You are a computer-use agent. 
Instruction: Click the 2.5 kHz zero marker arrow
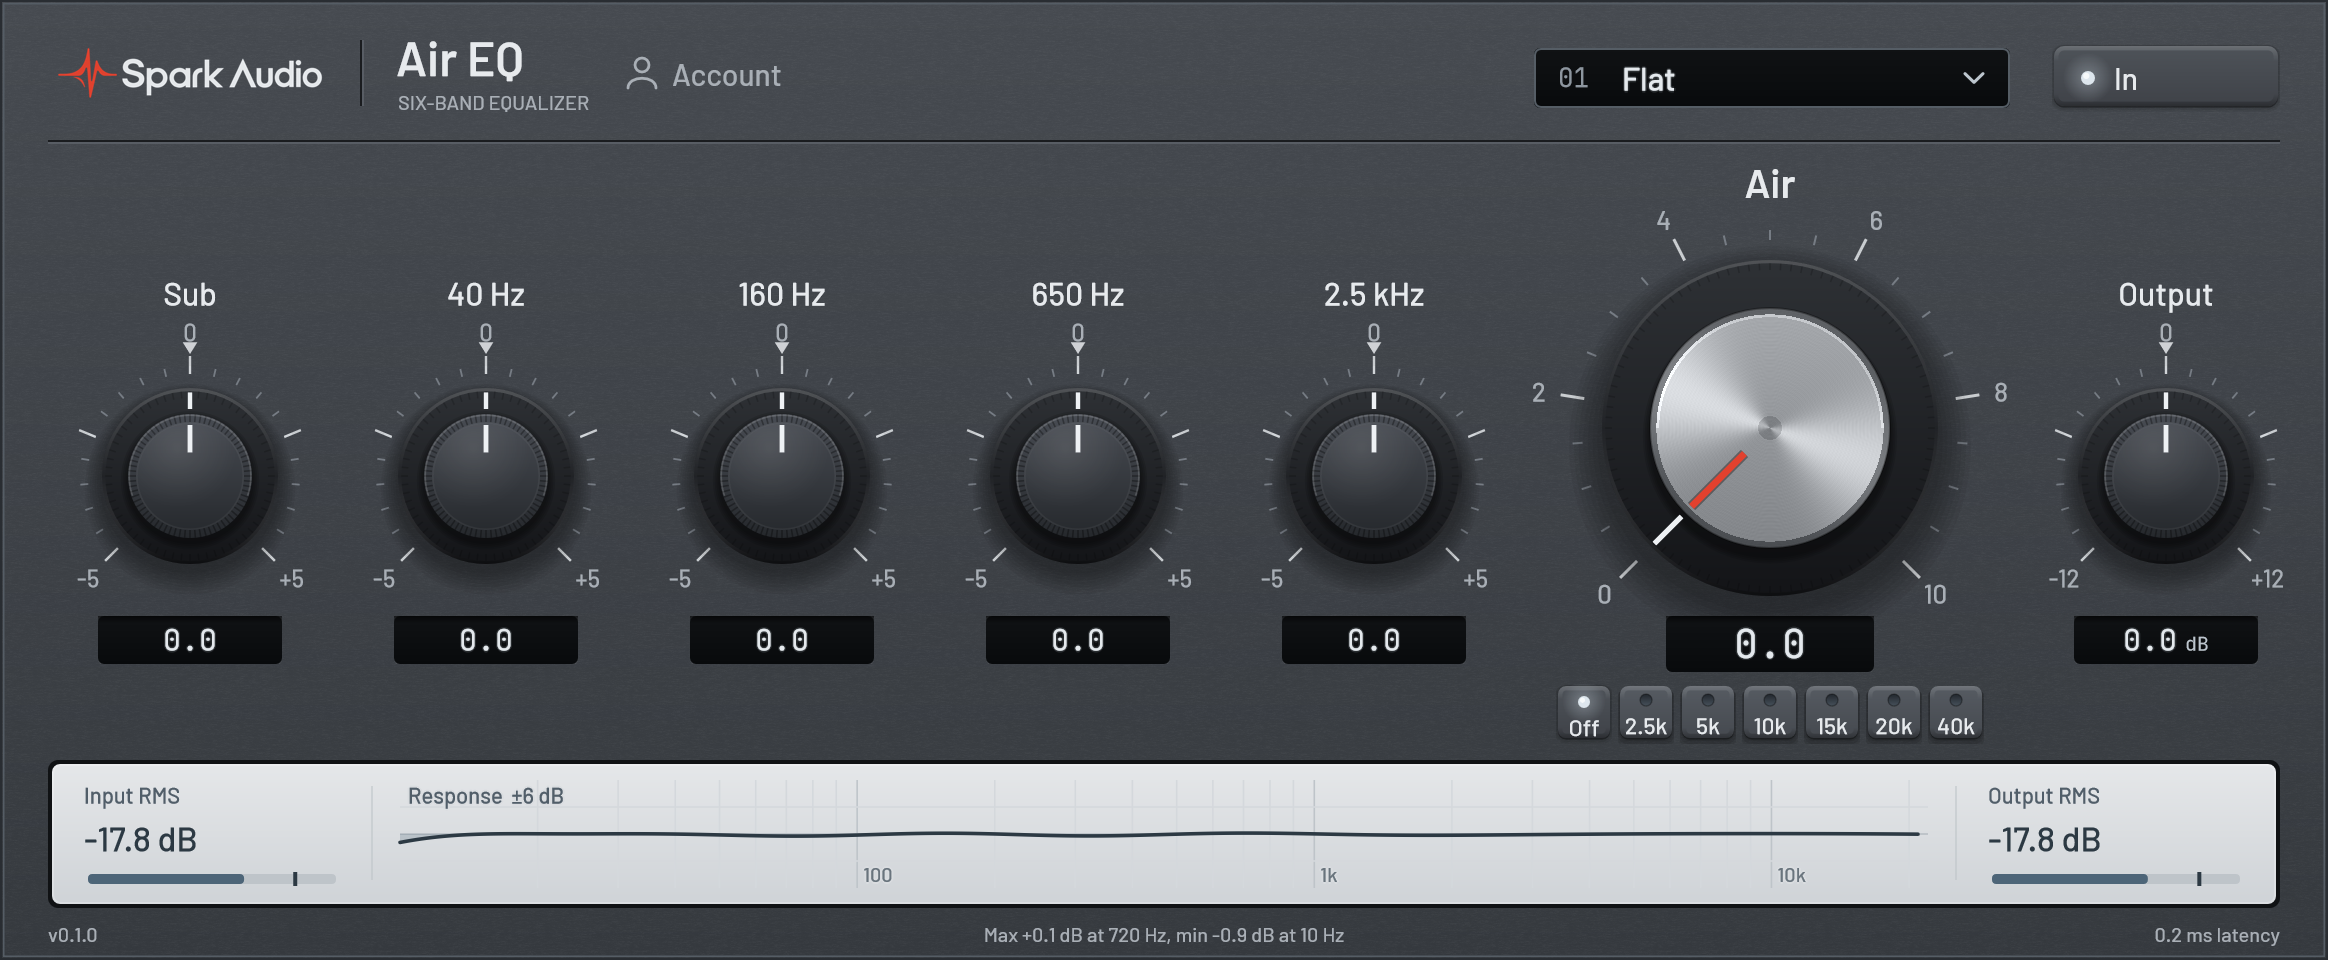pyautogui.click(x=1374, y=347)
